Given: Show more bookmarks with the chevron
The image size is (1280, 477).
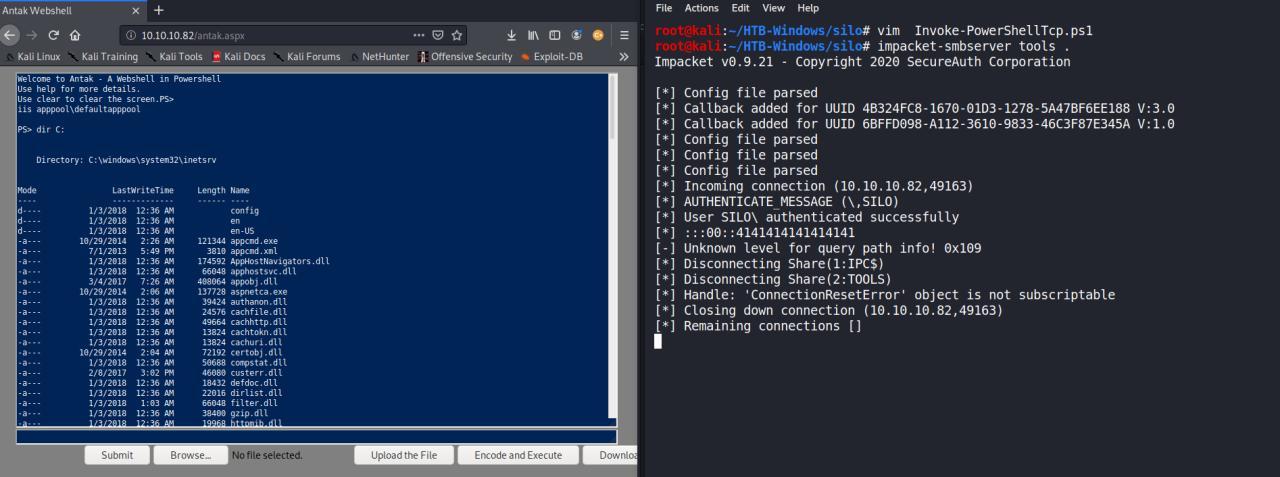Looking at the screenshot, I should click(x=624, y=57).
